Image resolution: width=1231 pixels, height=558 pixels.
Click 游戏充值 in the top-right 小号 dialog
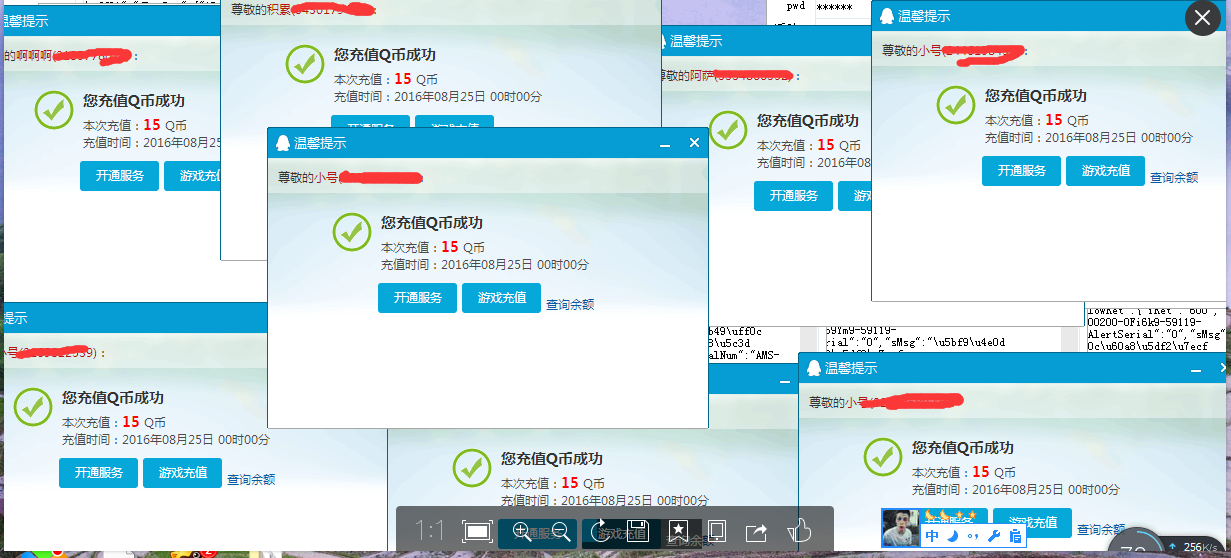tap(1105, 171)
